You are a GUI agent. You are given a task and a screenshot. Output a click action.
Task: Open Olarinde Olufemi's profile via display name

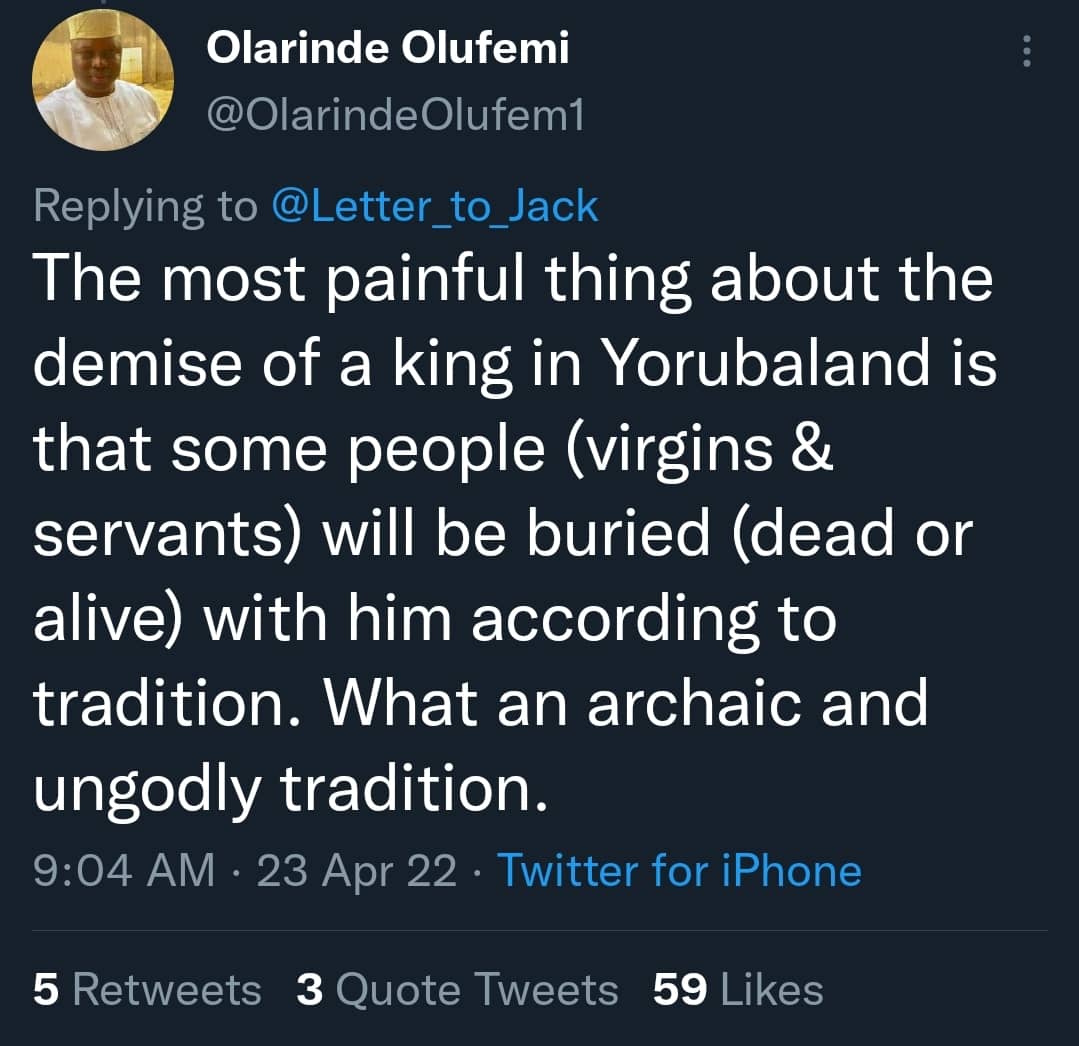388,47
